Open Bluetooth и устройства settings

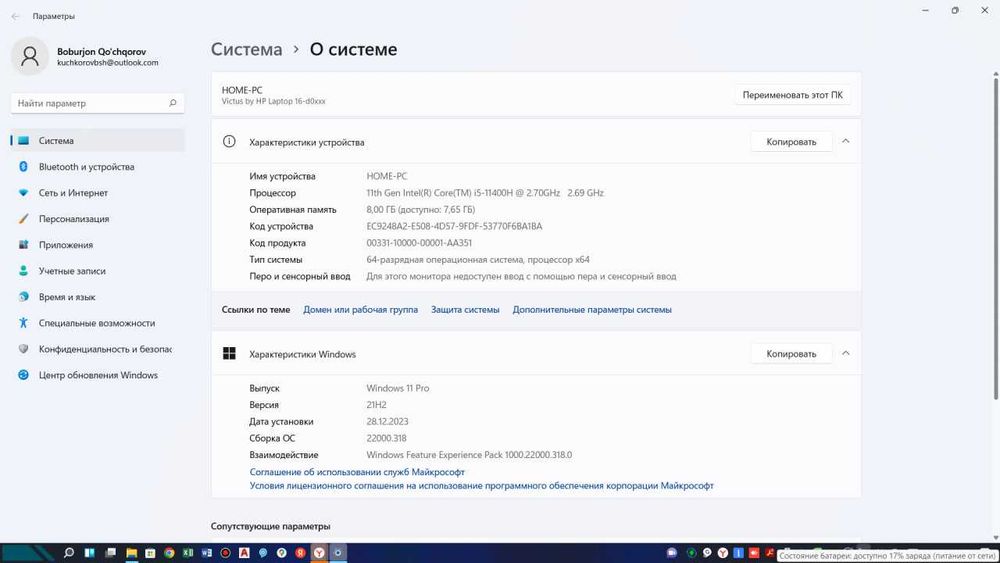tap(98, 166)
